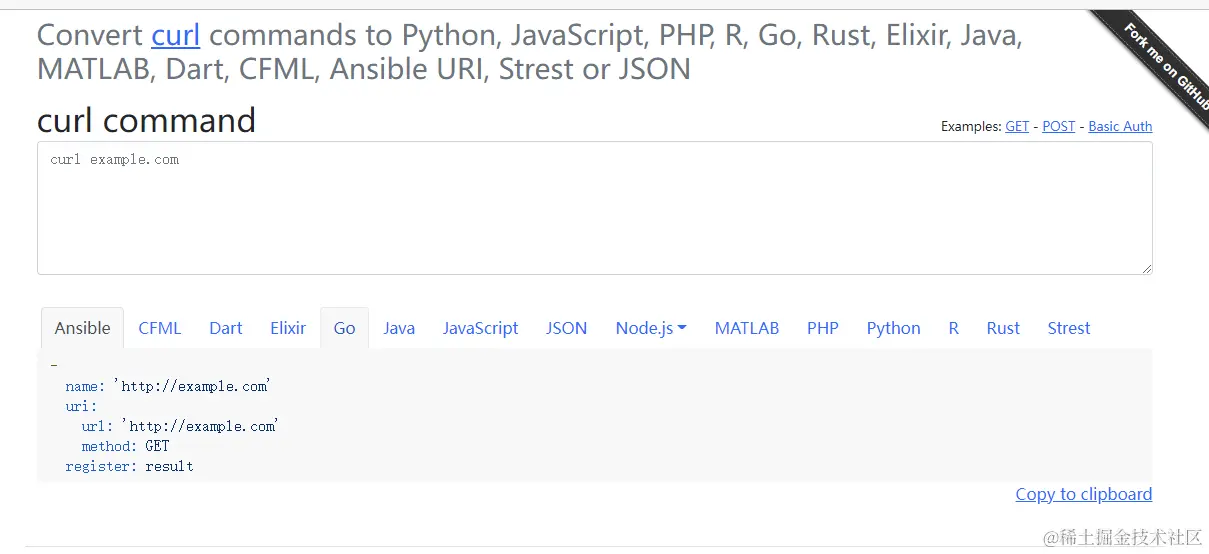This screenshot has width=1209, height=554.
Task: Expand the Node.js dropdown tab
Action: coord(650,328)
